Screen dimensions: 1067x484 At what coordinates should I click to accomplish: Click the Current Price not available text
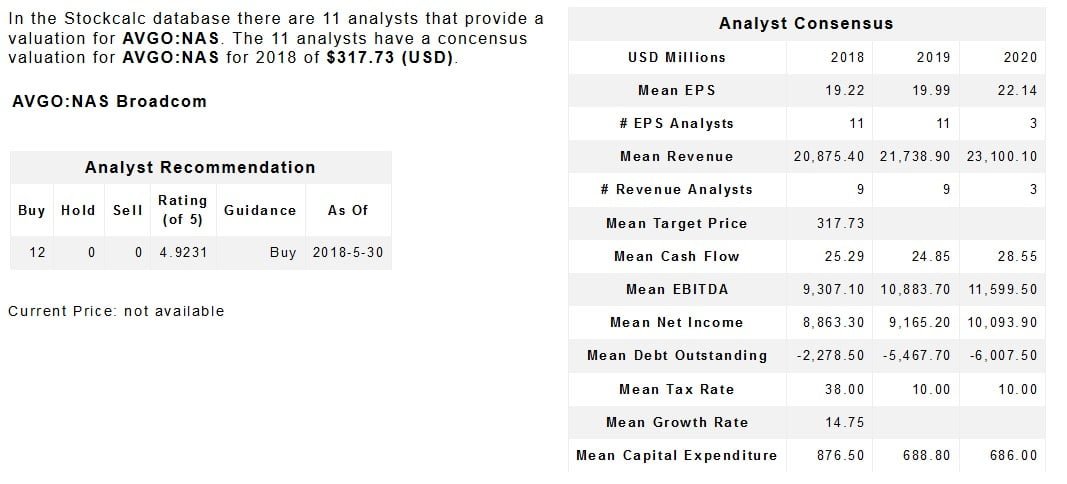(x=116, y=311)
